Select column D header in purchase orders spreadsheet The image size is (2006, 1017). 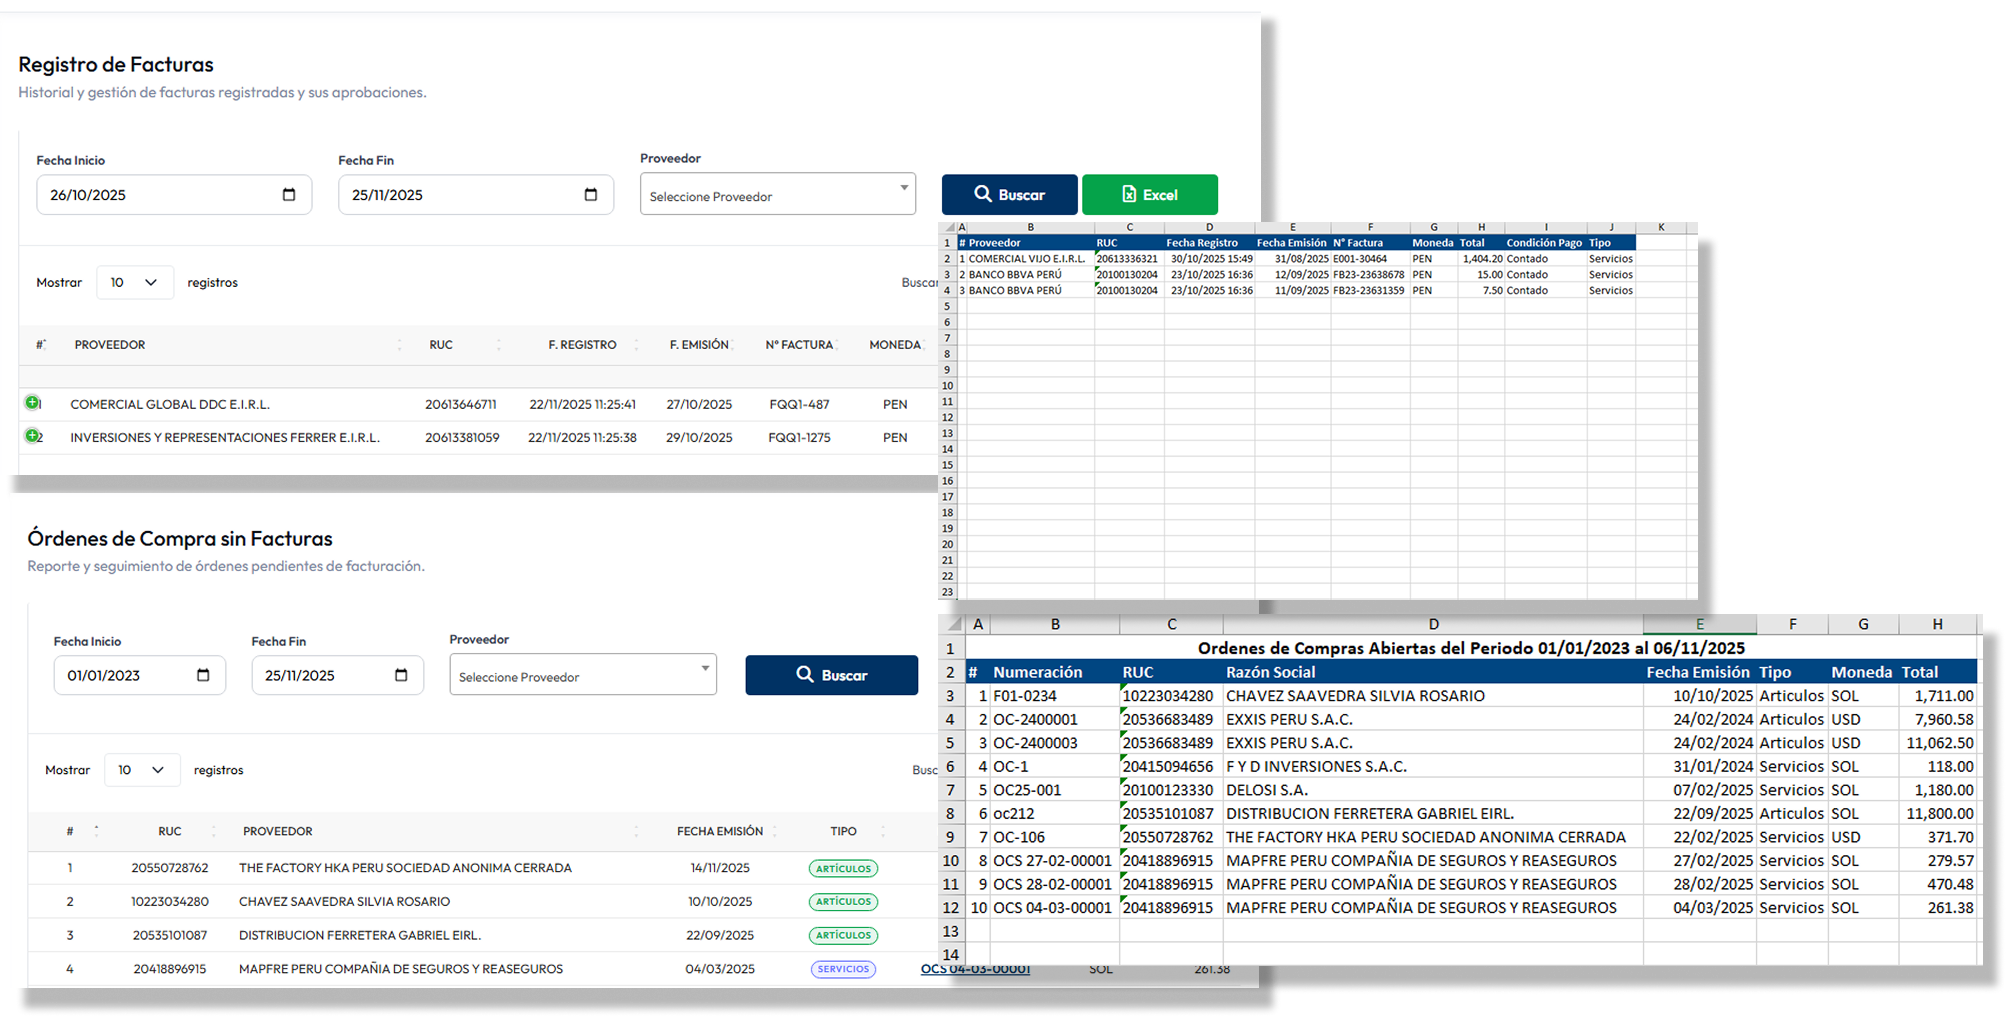coord(1432,624)
